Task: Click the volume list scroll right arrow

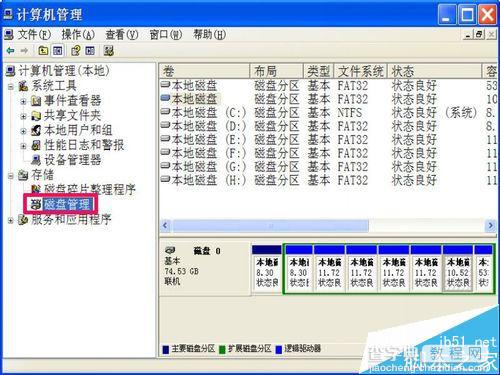Action: [491, 226]
